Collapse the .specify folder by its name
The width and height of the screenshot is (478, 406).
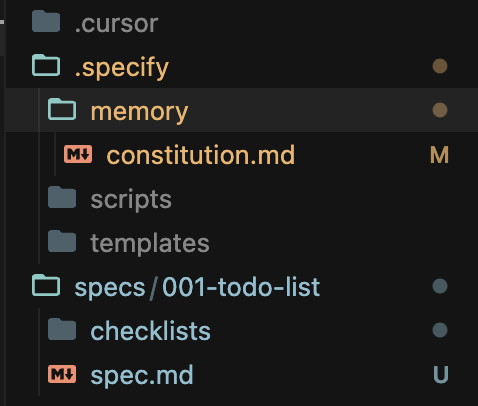click(x=122, y=67)
